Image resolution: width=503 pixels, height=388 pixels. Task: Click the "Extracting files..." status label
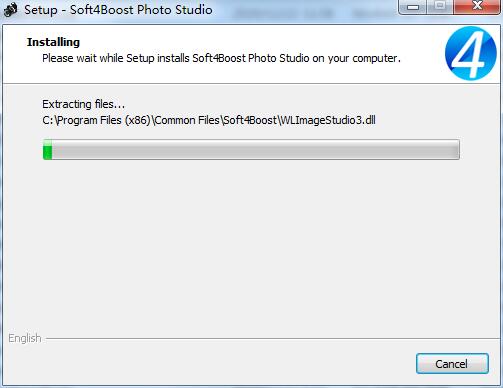click(x=83, y=104)
